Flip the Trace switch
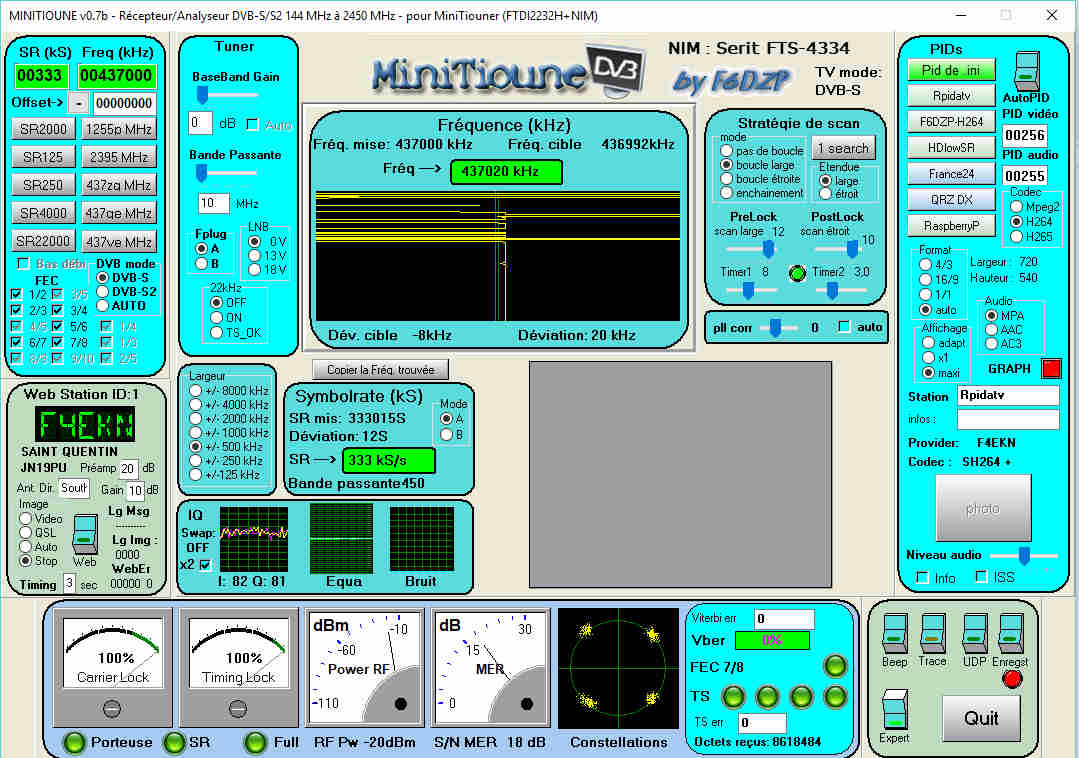1079x758 pixels. point(932,634)
